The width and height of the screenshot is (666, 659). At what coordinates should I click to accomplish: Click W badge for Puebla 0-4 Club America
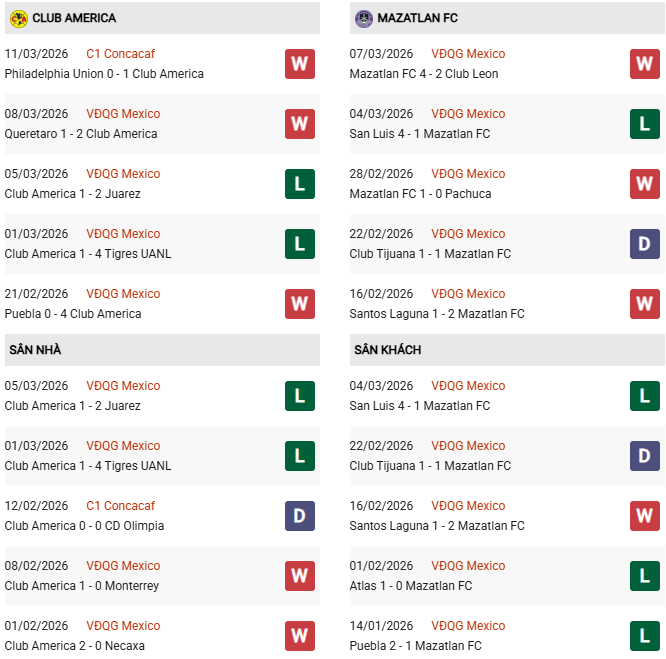tap(300, 304)
